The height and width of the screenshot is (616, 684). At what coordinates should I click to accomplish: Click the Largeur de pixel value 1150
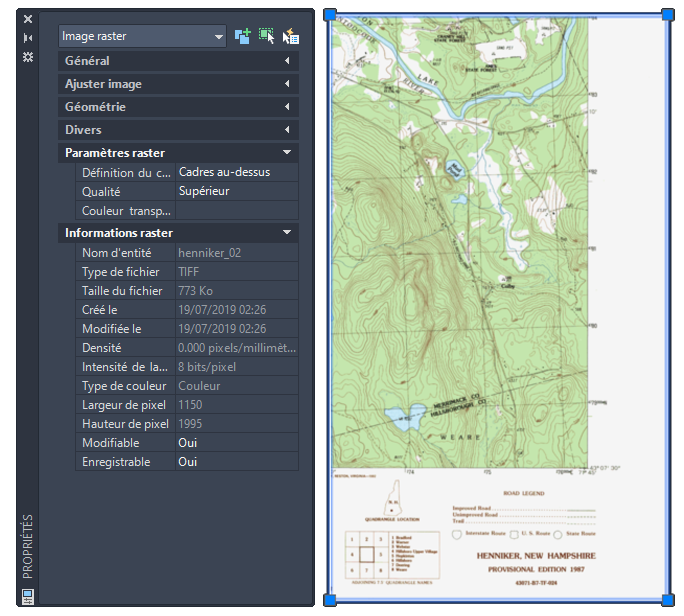click(x=237, y=405)
